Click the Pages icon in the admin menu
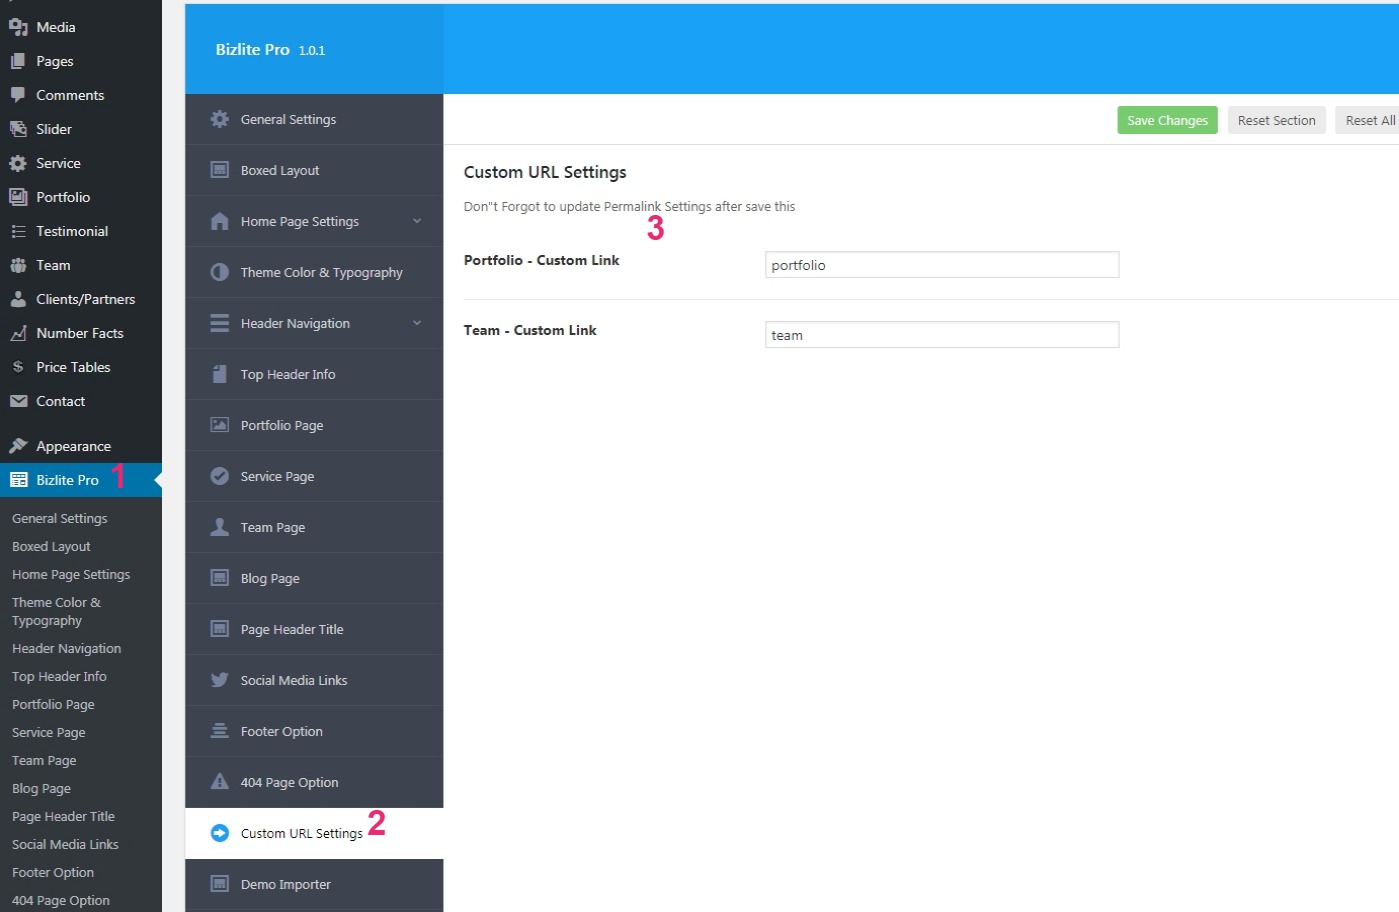1399x912 pixels. point(18,61)
